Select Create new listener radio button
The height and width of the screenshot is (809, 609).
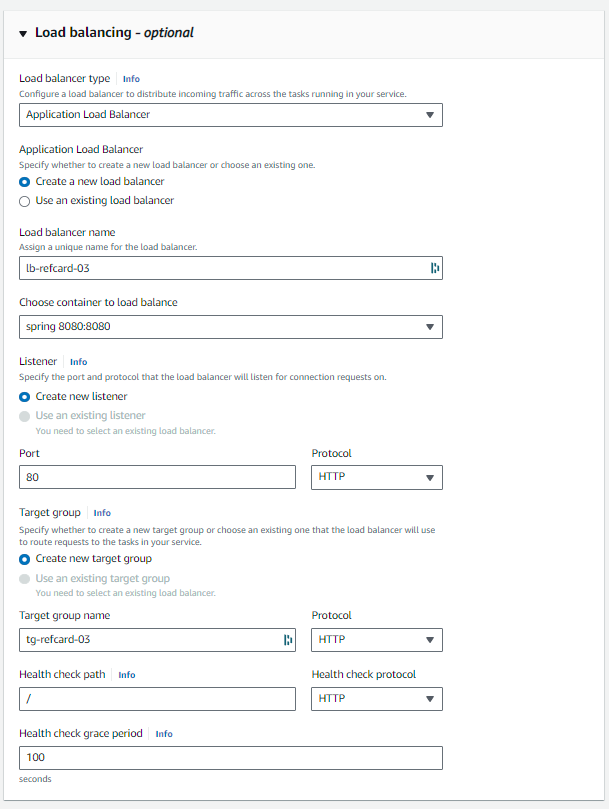(25, 397)
